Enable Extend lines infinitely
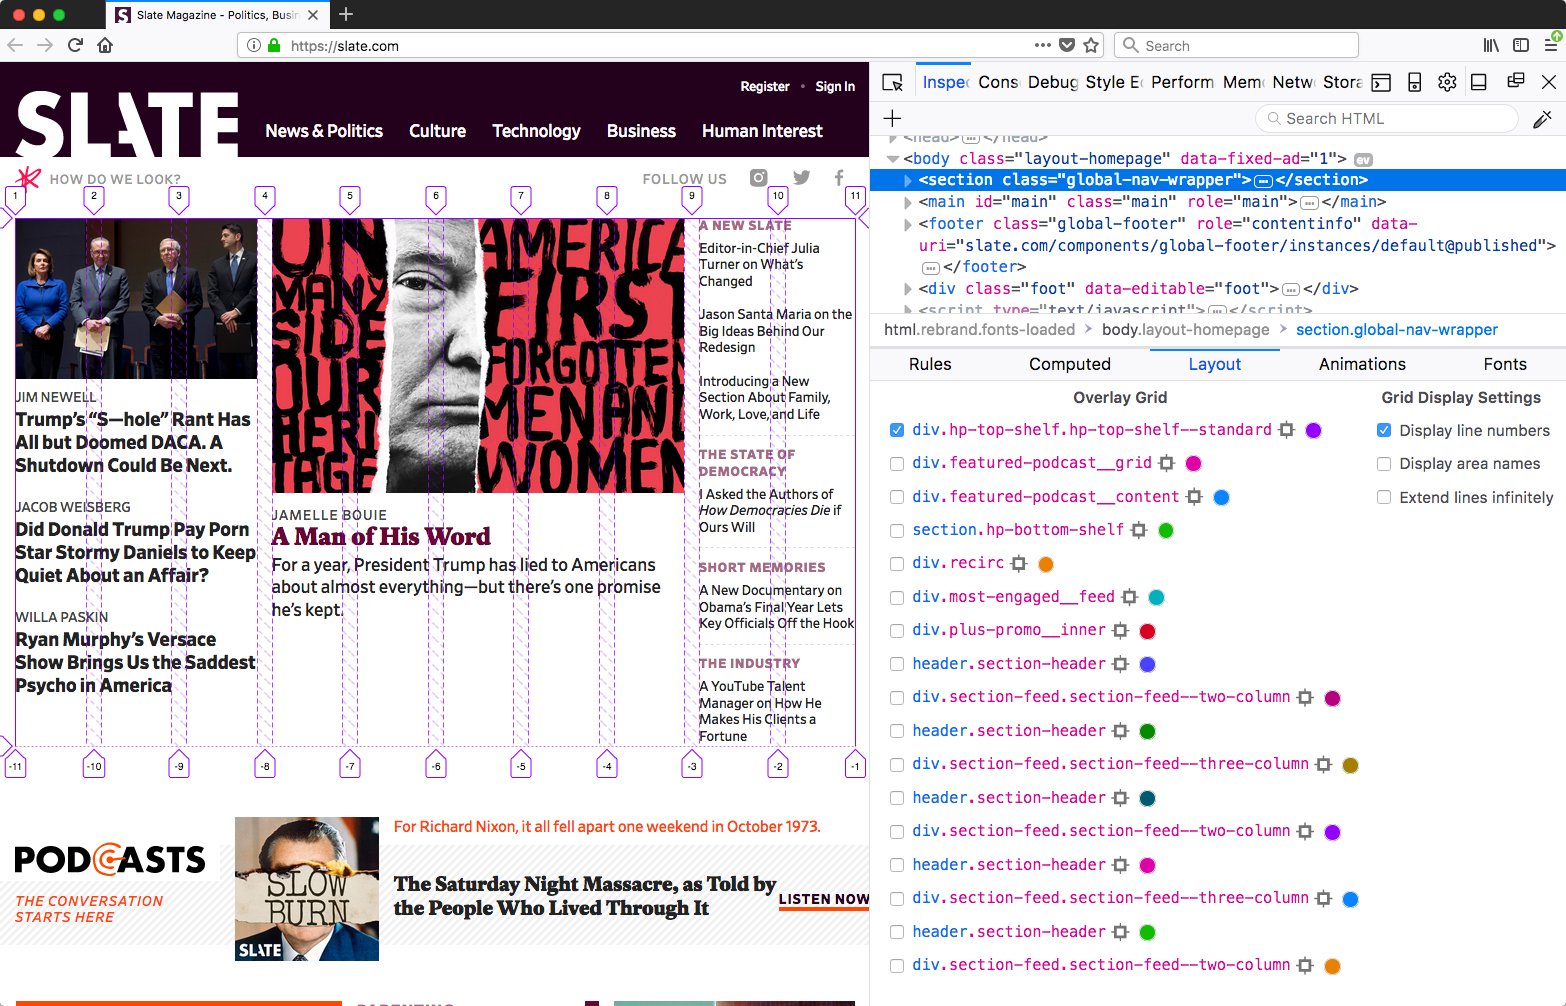 (1384, 497)
